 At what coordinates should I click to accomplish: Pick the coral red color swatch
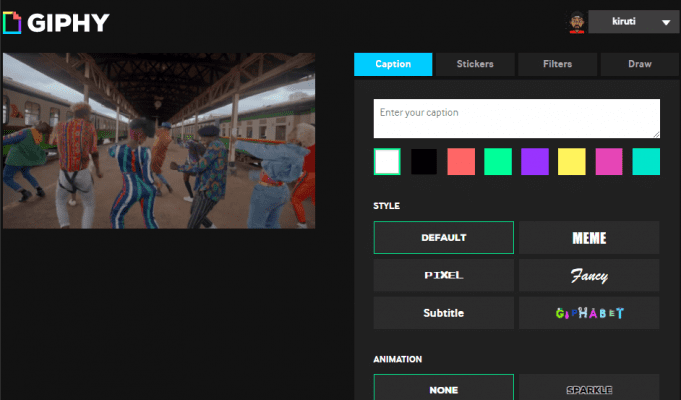(x=461, y=162)
